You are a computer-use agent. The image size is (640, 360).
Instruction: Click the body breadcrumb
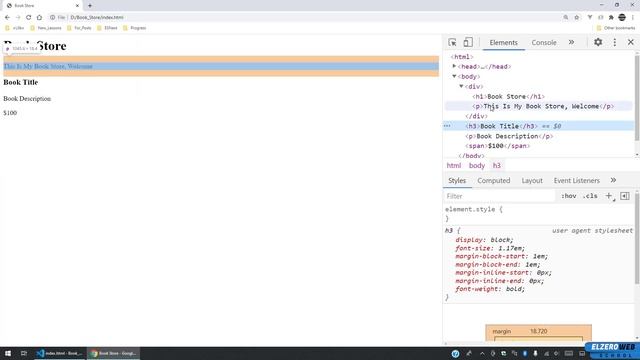[x=476, y=165]
